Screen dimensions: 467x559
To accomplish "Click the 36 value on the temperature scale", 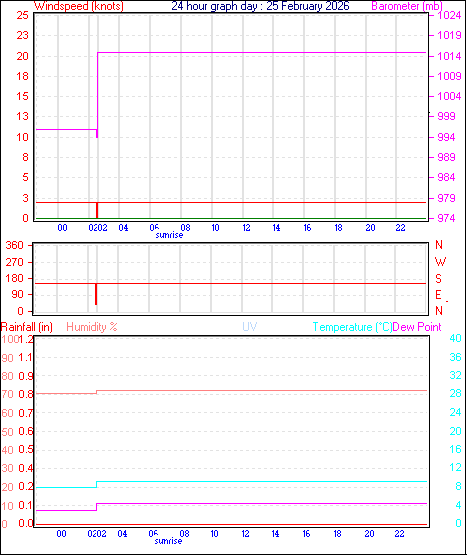I will point(456,357).
